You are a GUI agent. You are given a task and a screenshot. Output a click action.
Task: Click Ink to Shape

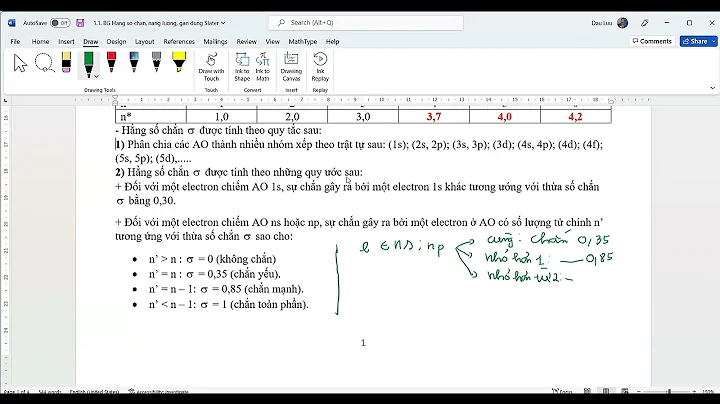point(242,67)
